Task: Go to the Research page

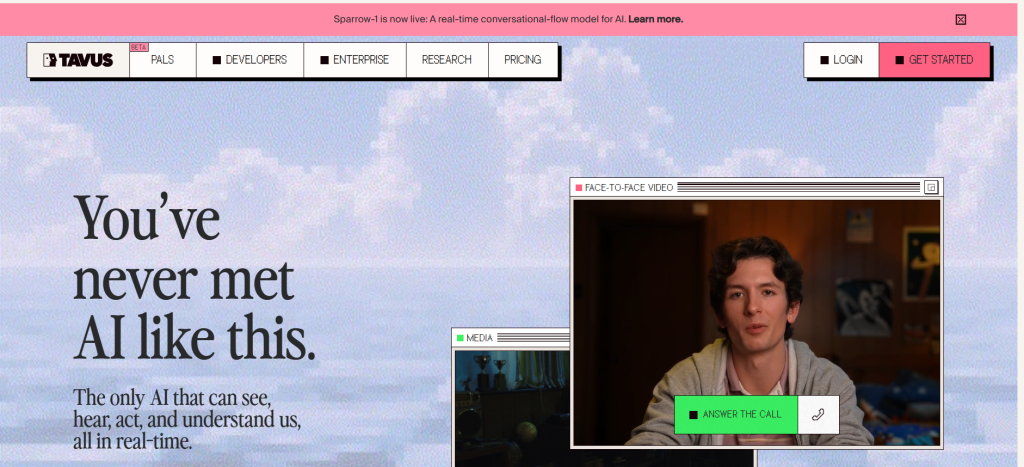Action: (x=446, y=60)
